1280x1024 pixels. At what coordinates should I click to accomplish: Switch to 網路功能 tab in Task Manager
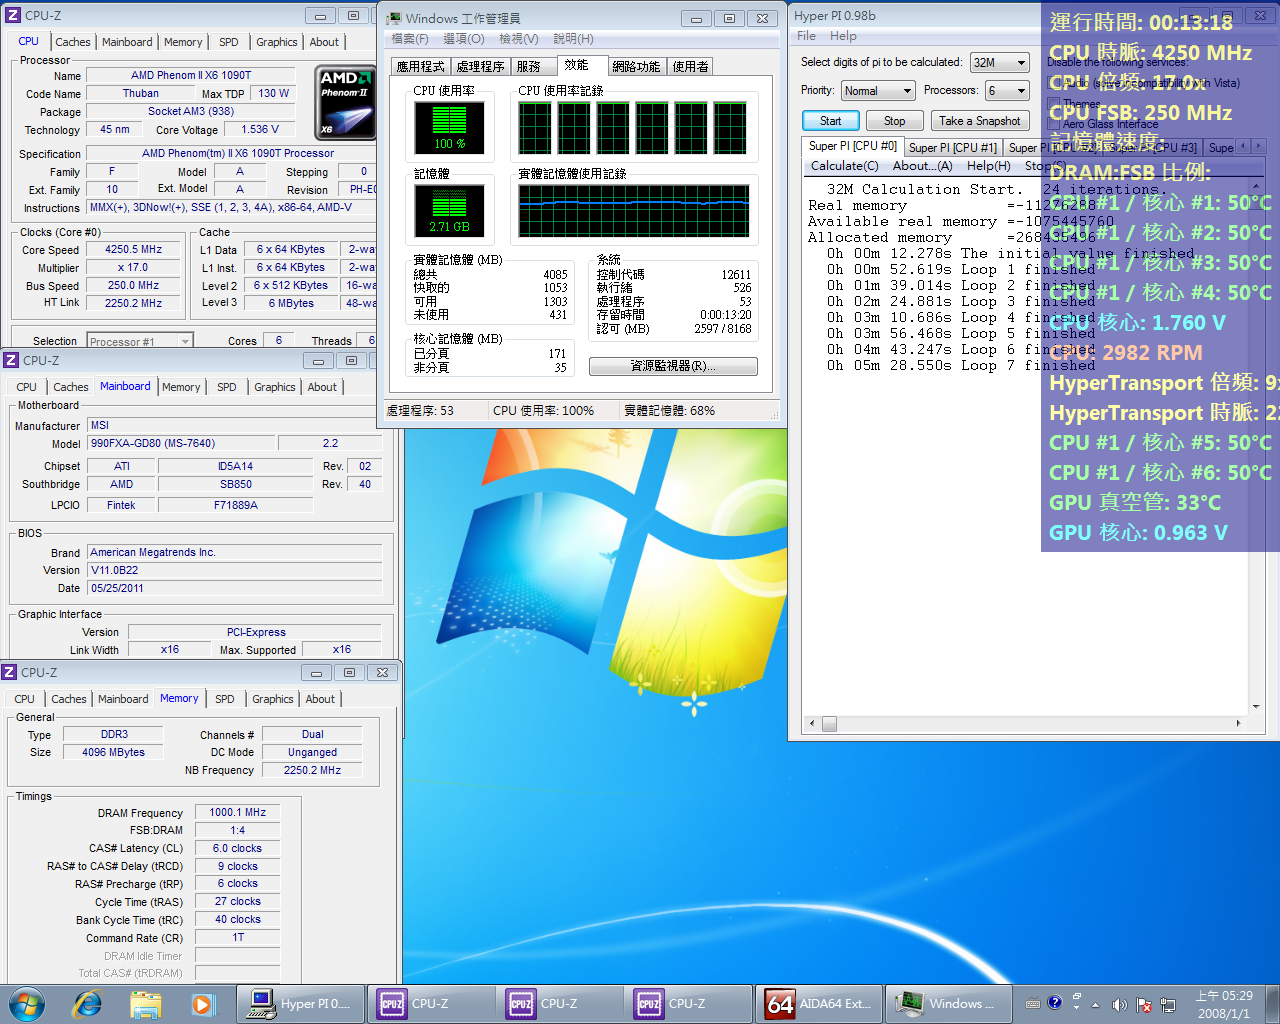tap(636, 67)
